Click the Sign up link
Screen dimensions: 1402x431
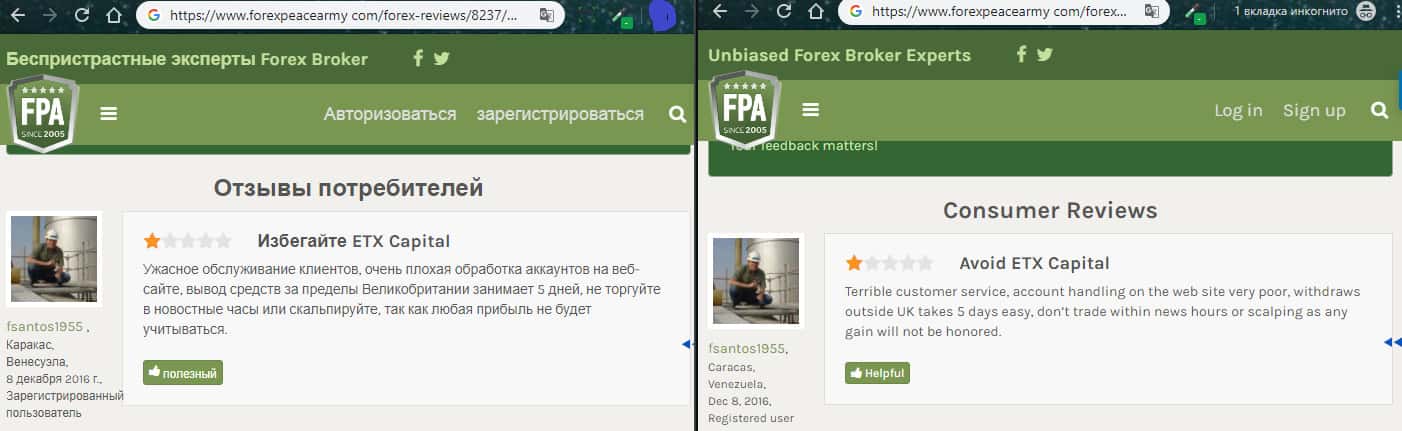click(1314, 110)
